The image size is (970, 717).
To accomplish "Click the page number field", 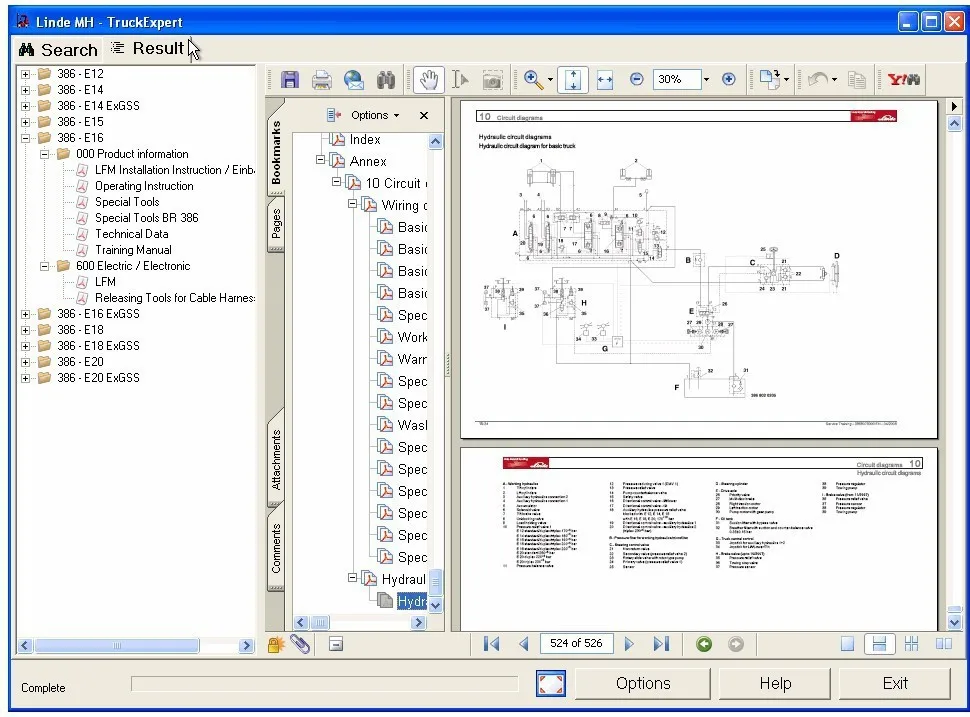I will point(576,643).
